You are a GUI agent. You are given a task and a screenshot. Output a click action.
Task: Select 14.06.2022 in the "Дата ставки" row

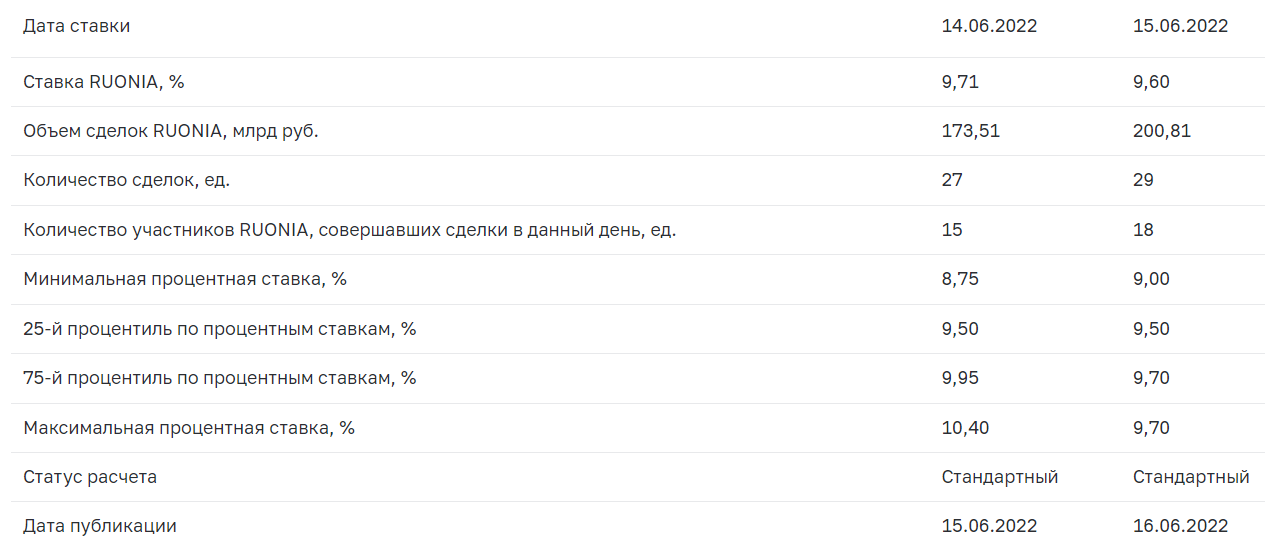tap(989, 27)
